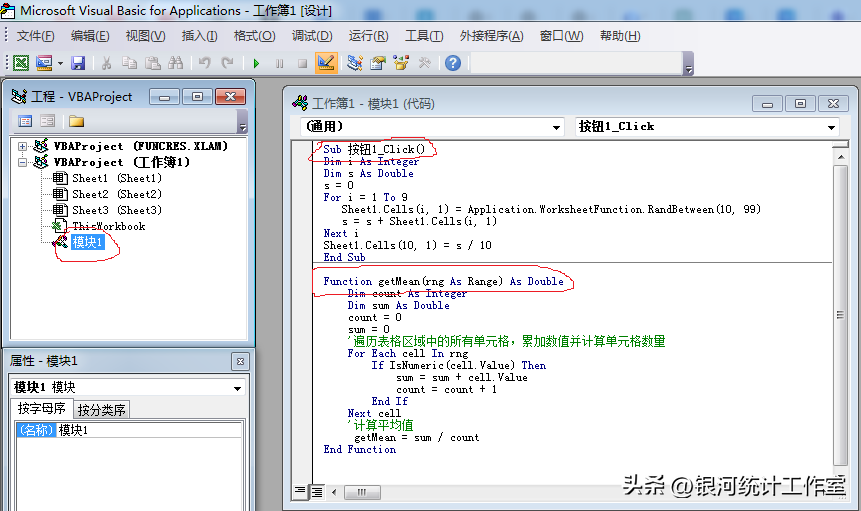Click the code window vertical scrollbar thumb
The width and height of the screenshot is (861, 511).
tap(840, 315)
